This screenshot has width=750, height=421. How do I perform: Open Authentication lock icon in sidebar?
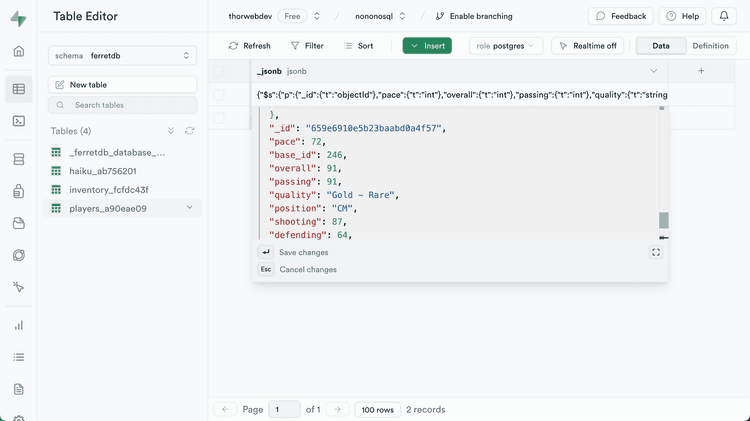click(x=19, y=191)
